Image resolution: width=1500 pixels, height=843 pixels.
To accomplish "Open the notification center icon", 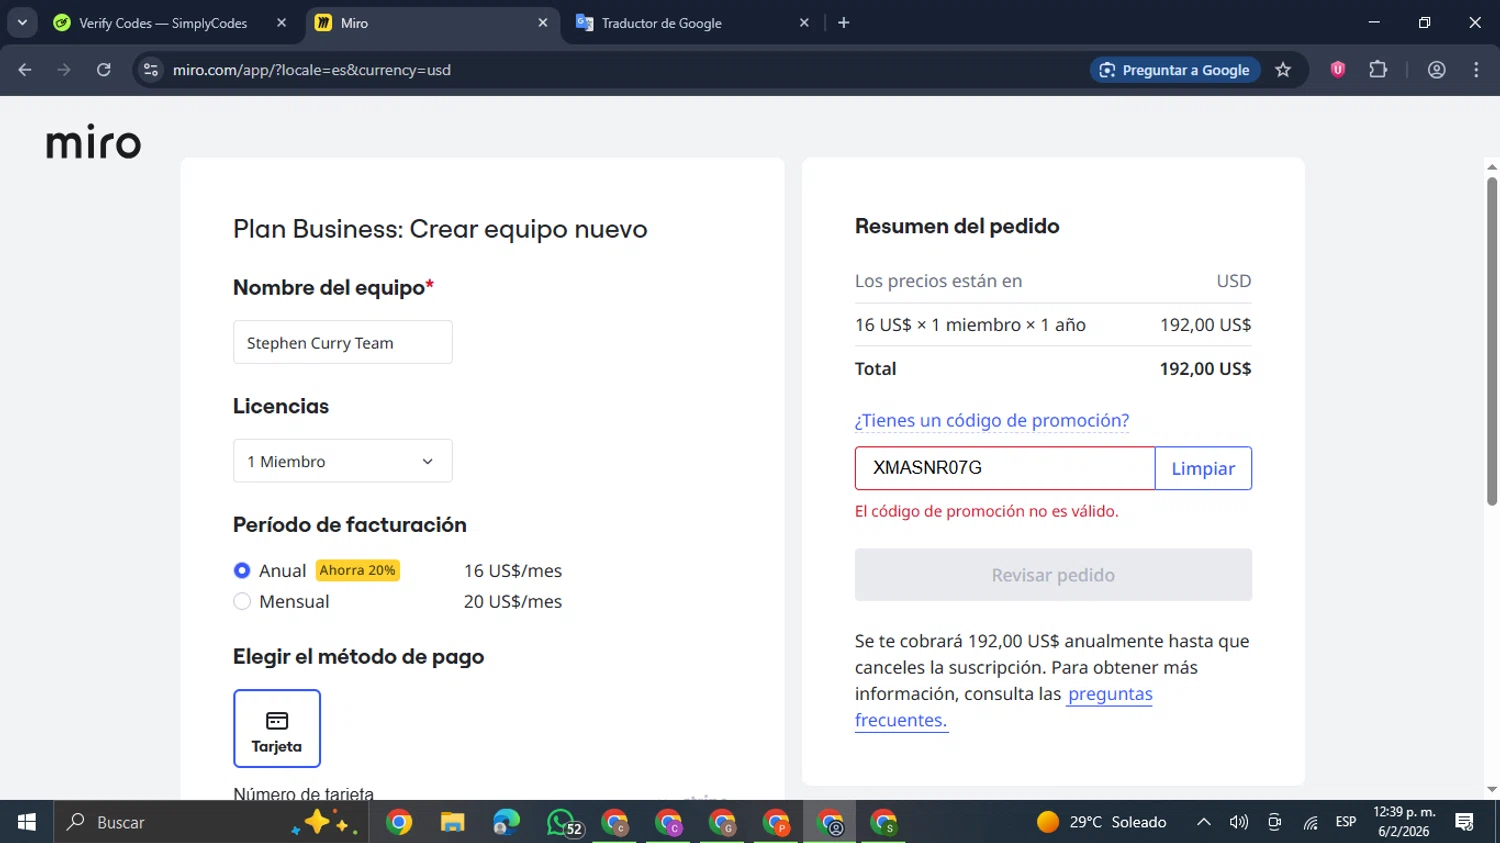I will pyautogui.click(x=1465, y=822).
